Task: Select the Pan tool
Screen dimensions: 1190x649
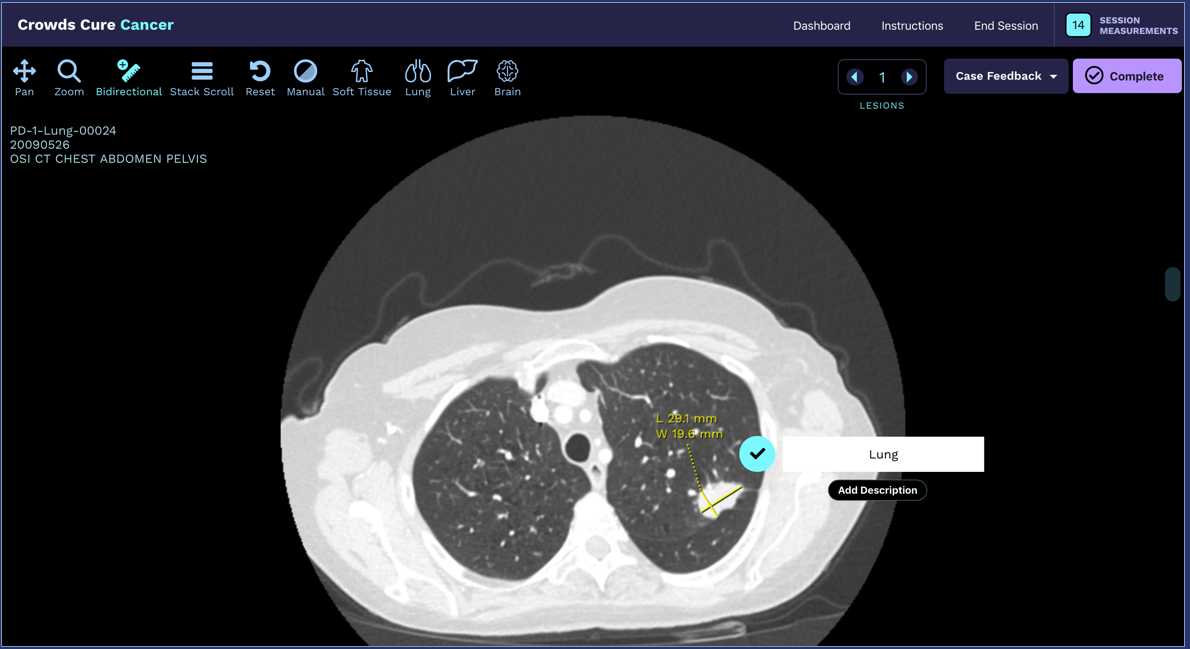Action: tap(24, 78)
